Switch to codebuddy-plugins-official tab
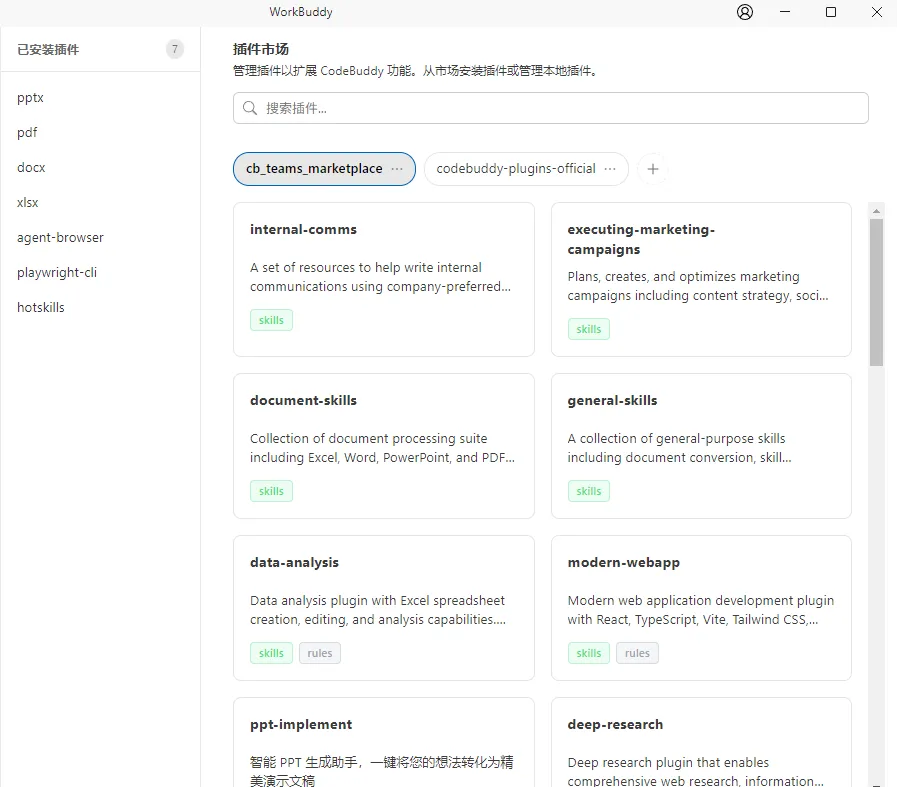This screenshot has width=897, height=787. [x=526, y=169]
